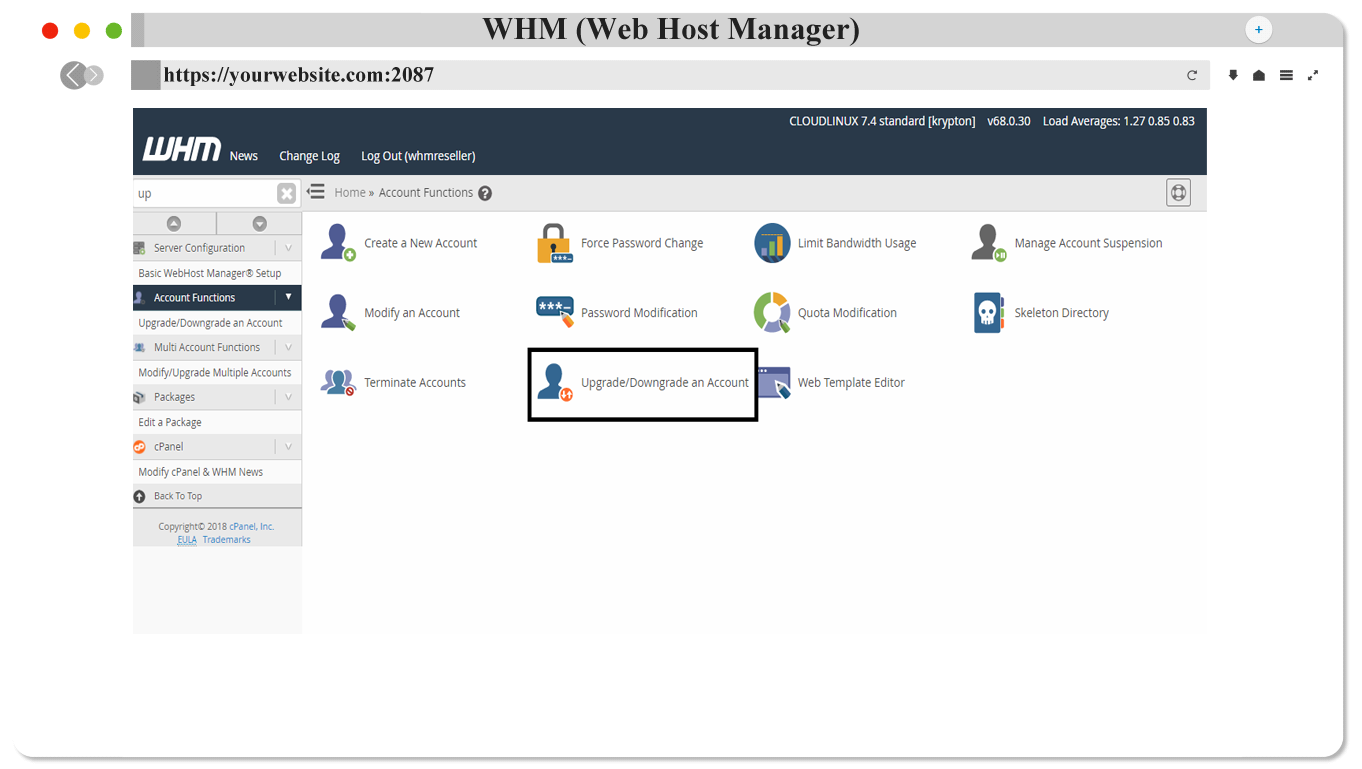Click Load Averages status text
The height and width of the screenshot is (769, 1362).
coord(1119,121)
